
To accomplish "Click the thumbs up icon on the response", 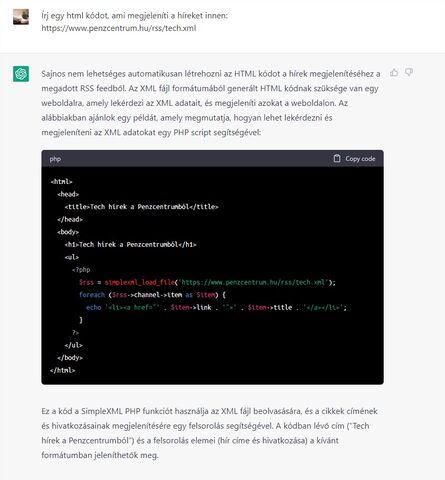I will click(x=394, y=72).
